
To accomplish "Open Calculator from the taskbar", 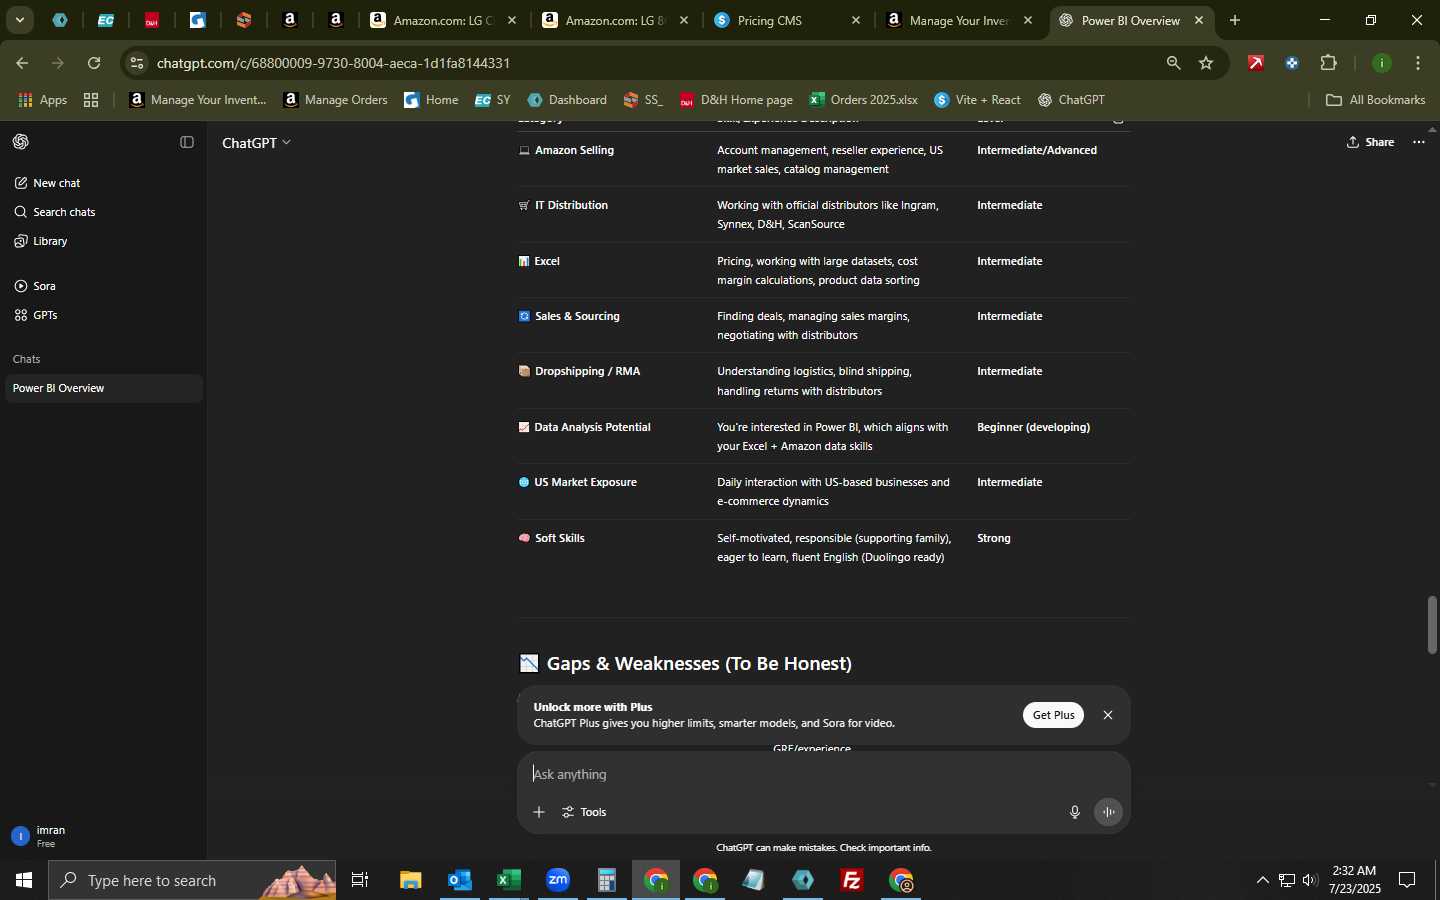I will (607, 880).
